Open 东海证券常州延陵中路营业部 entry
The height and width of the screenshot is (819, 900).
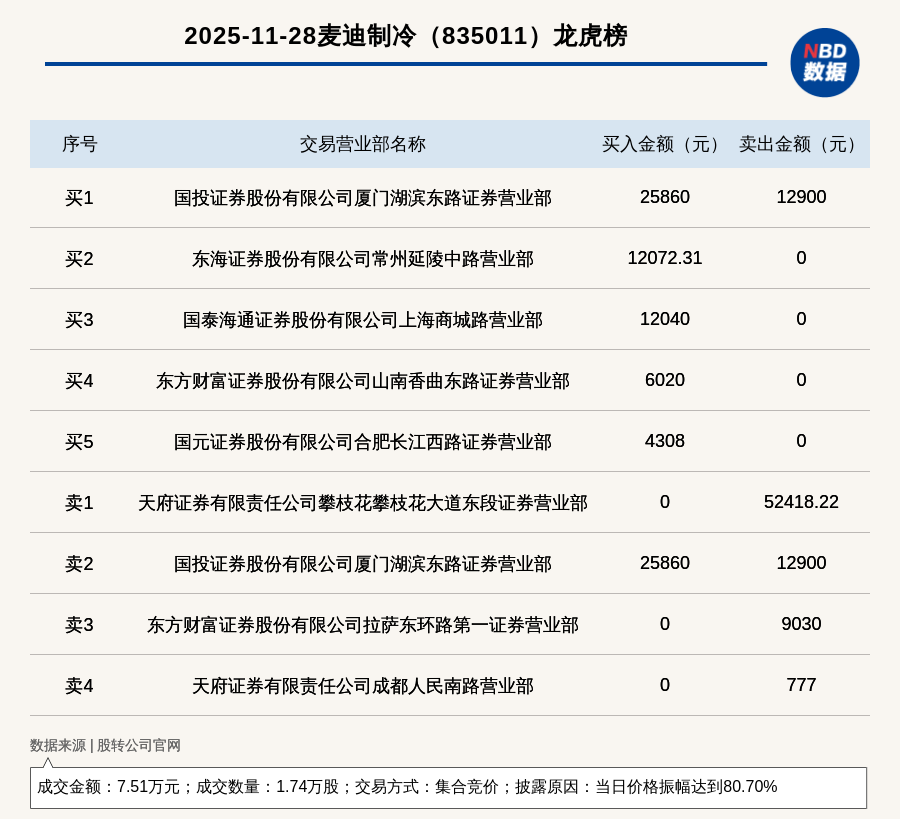pos(362,259)
